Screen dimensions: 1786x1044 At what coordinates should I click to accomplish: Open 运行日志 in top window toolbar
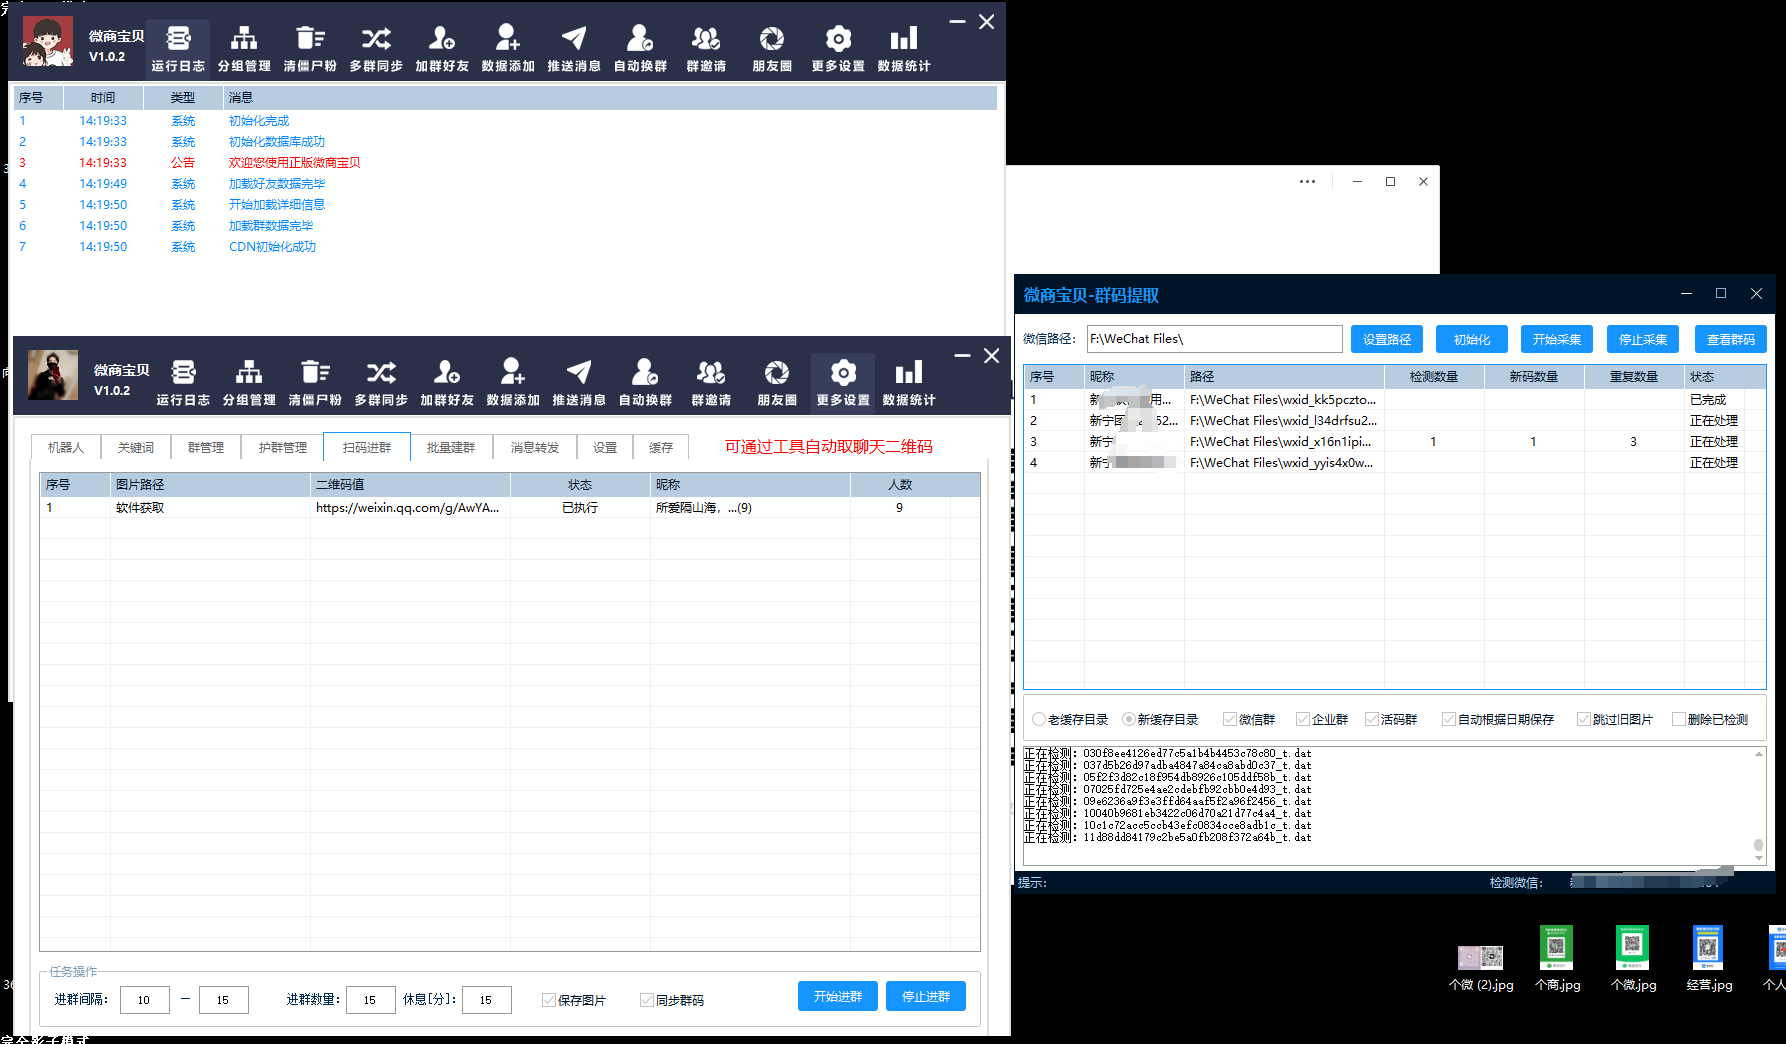[x=178, y=49]
